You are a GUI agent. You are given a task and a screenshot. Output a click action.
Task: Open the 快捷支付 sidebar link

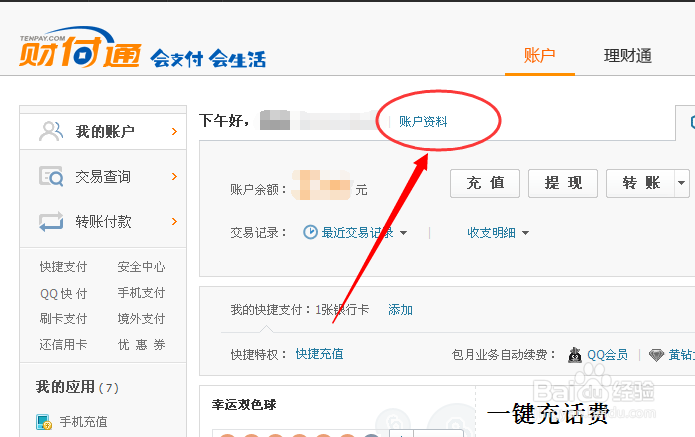click(63, 267)
